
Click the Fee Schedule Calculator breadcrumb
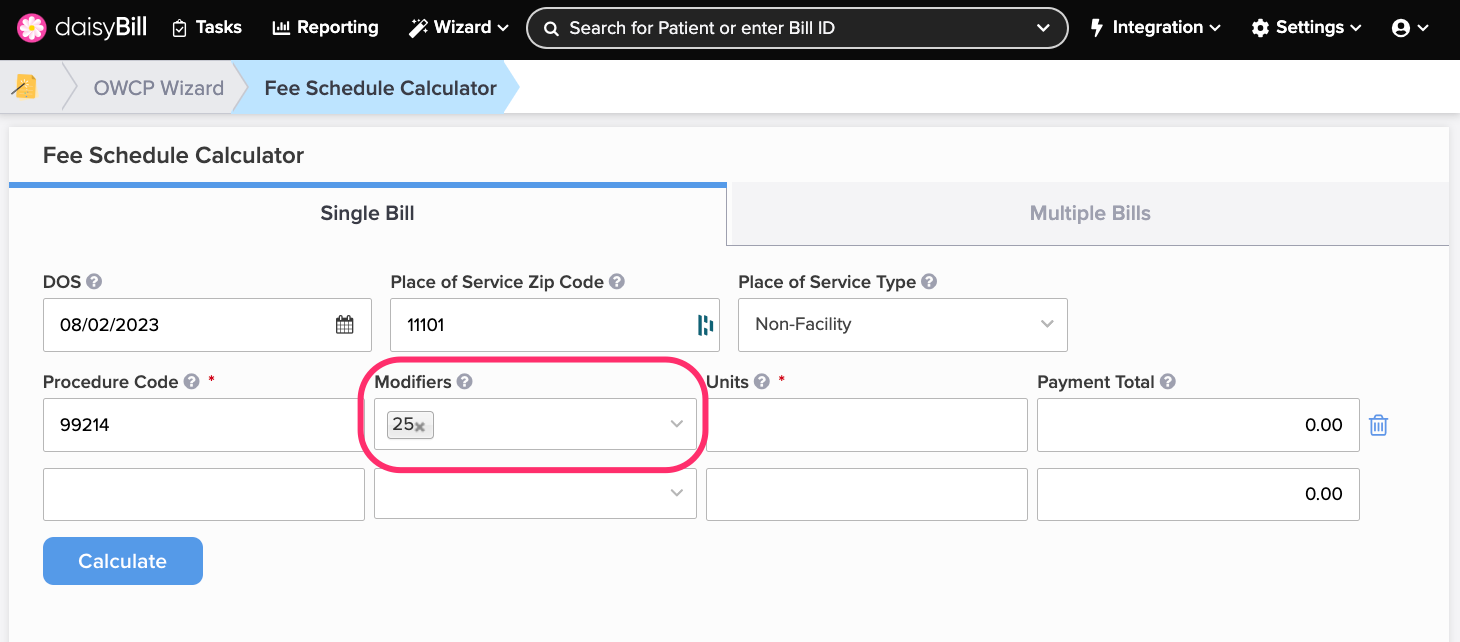coord(380,88)
